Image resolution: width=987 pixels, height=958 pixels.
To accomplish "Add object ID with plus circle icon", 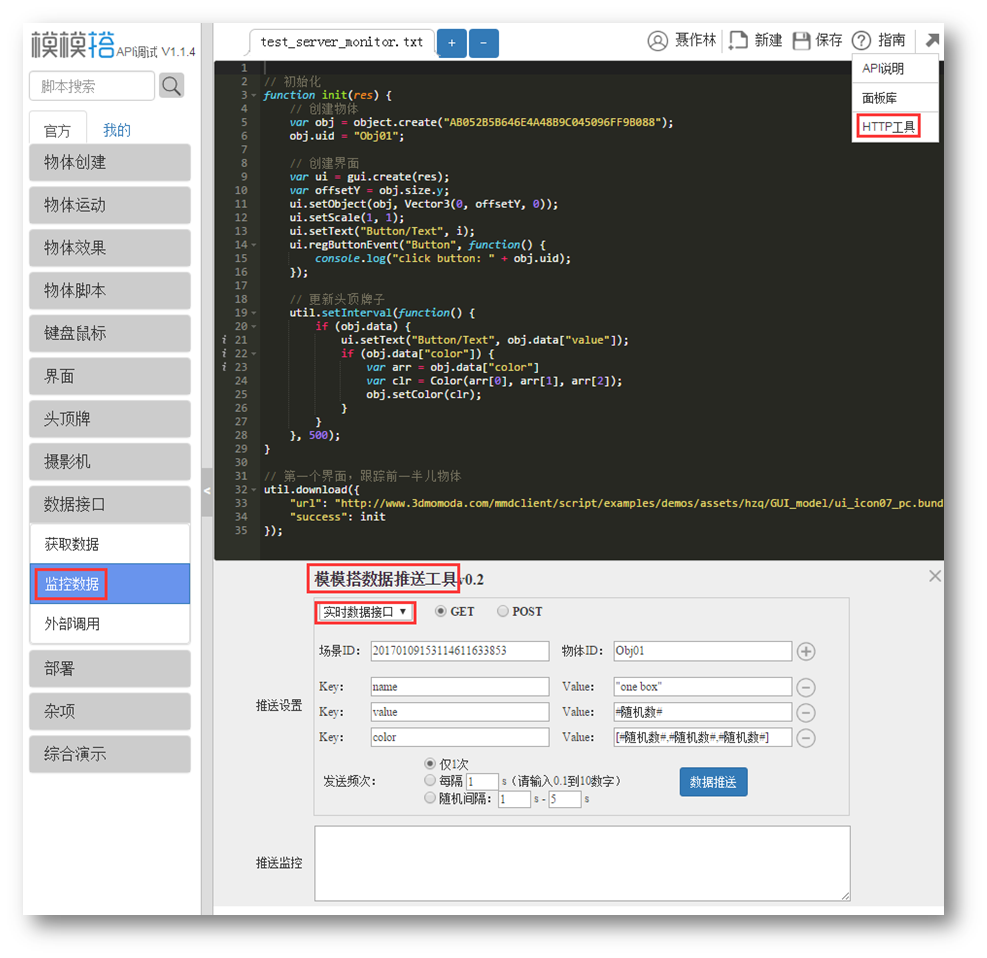I will pyautogui.click(x=806, y=651).
